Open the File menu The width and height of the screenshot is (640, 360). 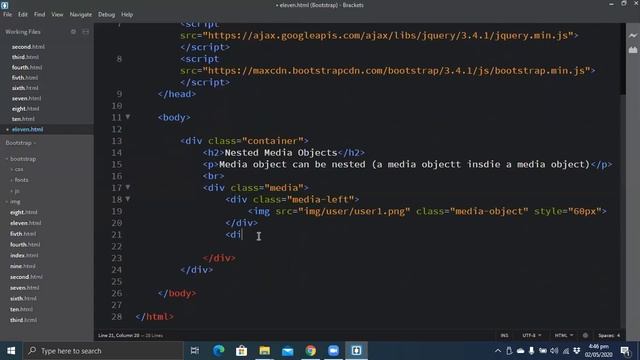[x=7, y=14]
